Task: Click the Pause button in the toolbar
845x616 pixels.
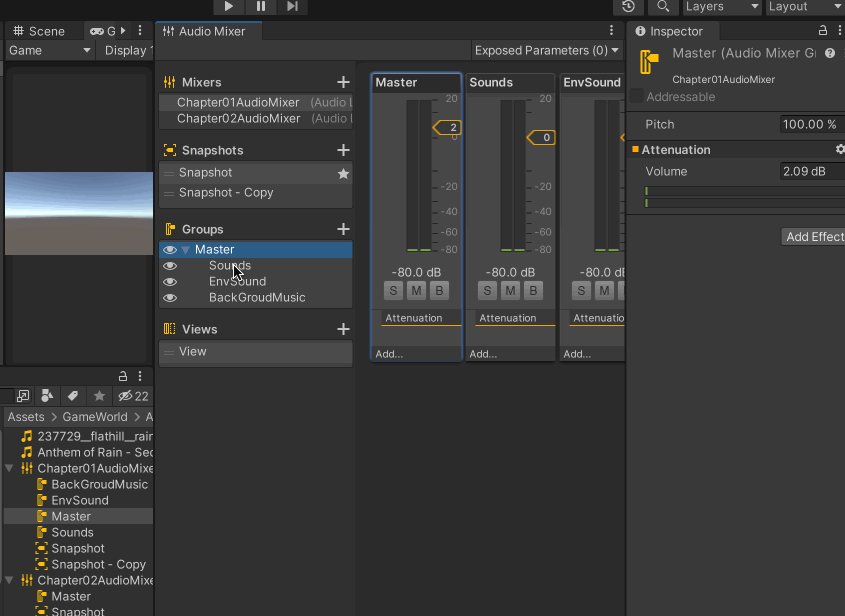Action: 261,6
